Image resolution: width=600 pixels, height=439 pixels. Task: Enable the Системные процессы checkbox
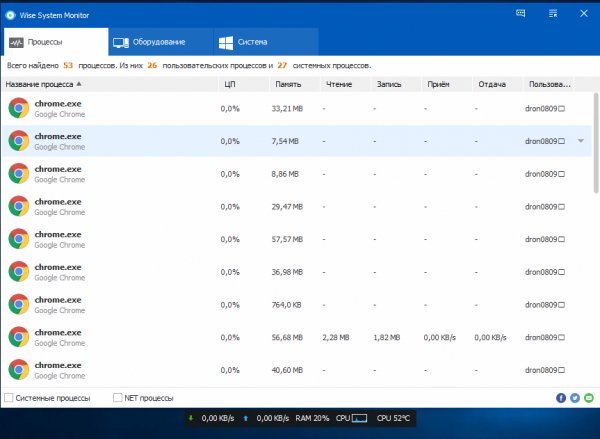(8, 398)
